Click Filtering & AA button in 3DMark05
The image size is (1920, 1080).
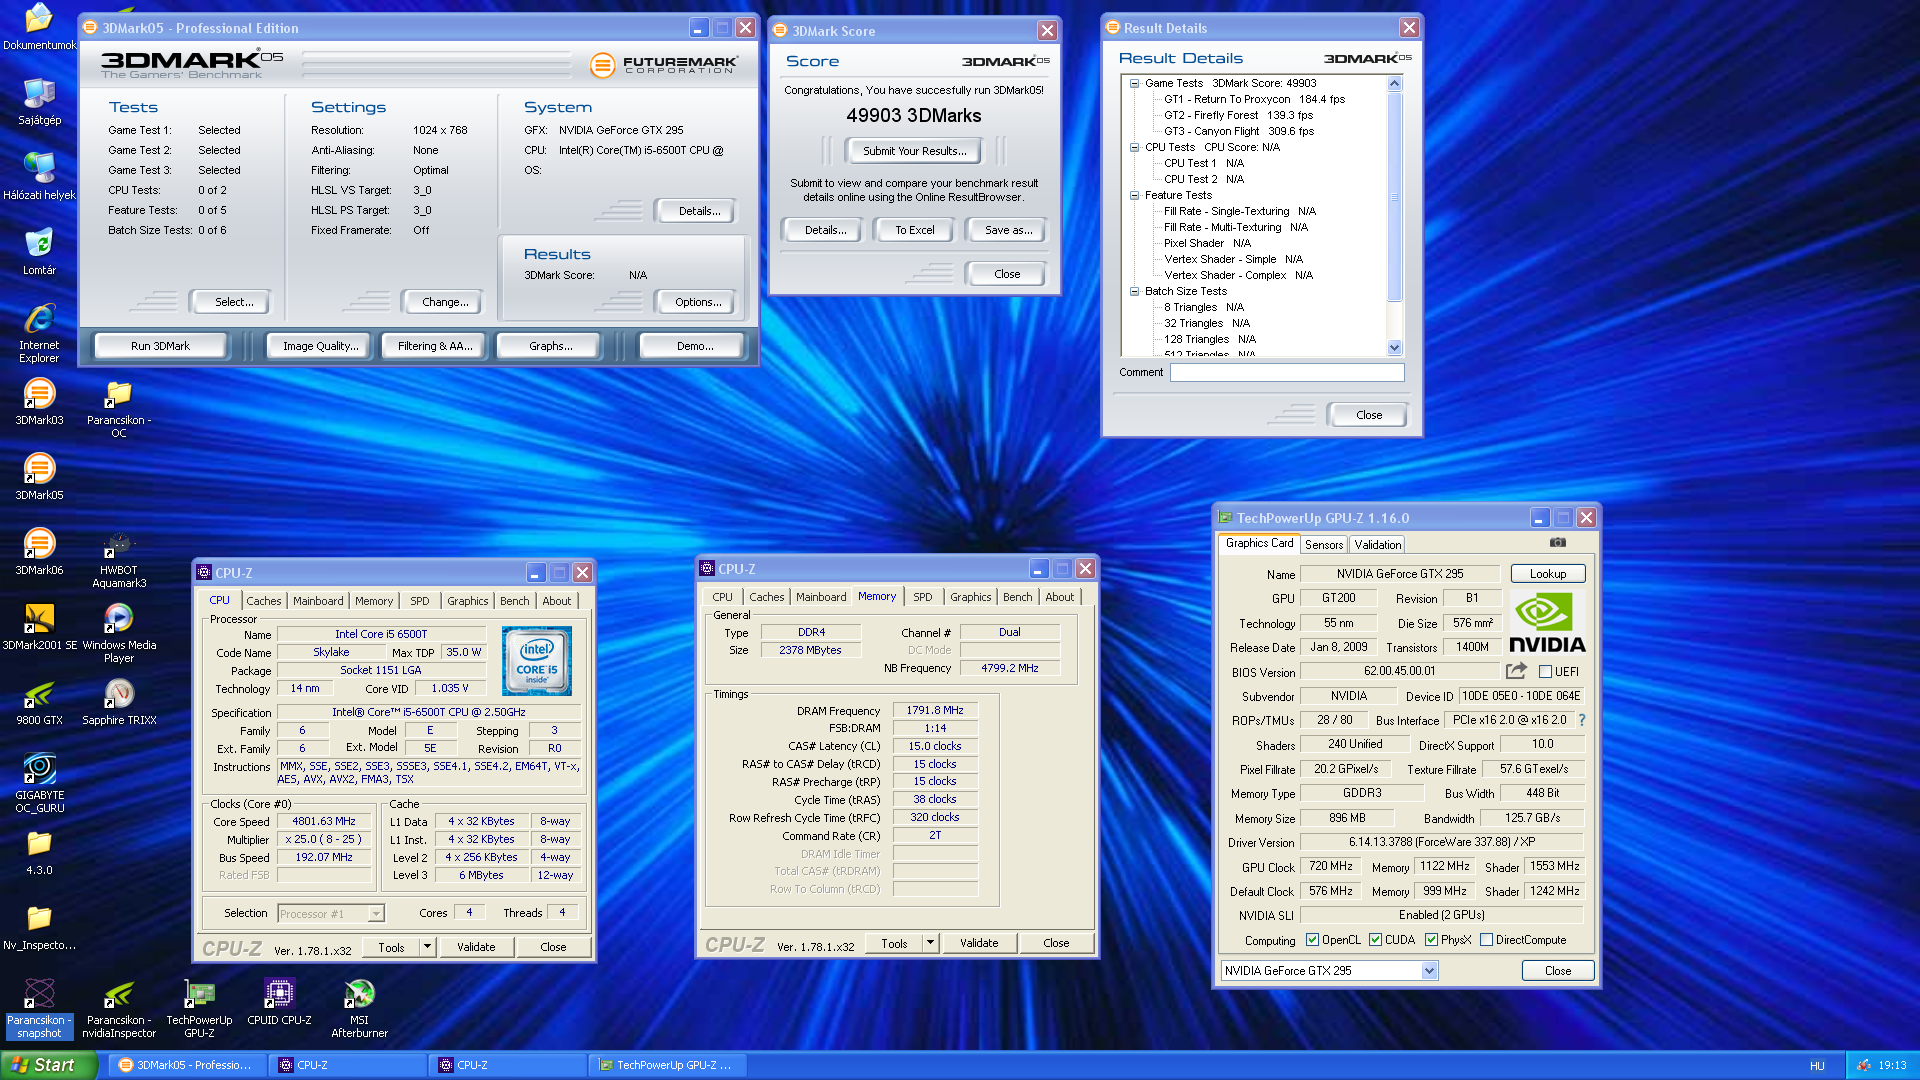(435, 346)
